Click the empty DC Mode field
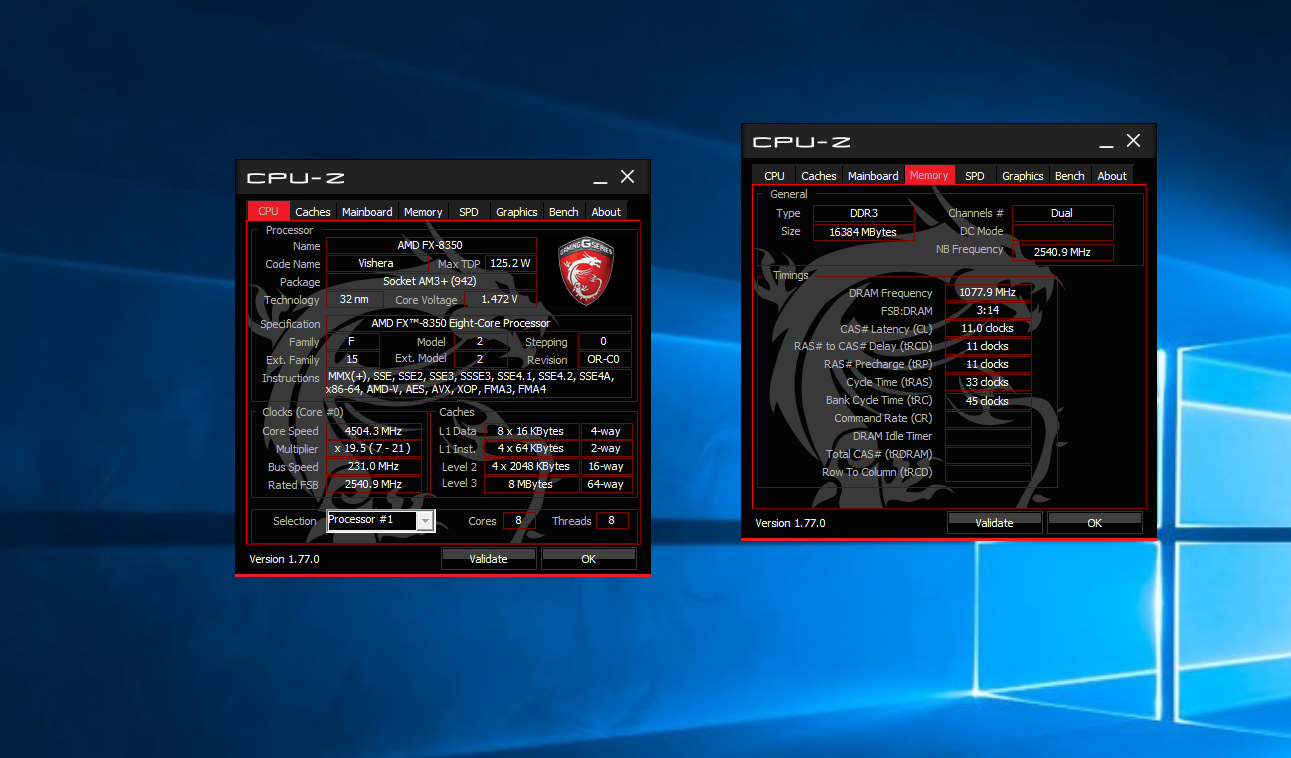This screenshot has width=1291, height=758. [x=1062, y=232]
